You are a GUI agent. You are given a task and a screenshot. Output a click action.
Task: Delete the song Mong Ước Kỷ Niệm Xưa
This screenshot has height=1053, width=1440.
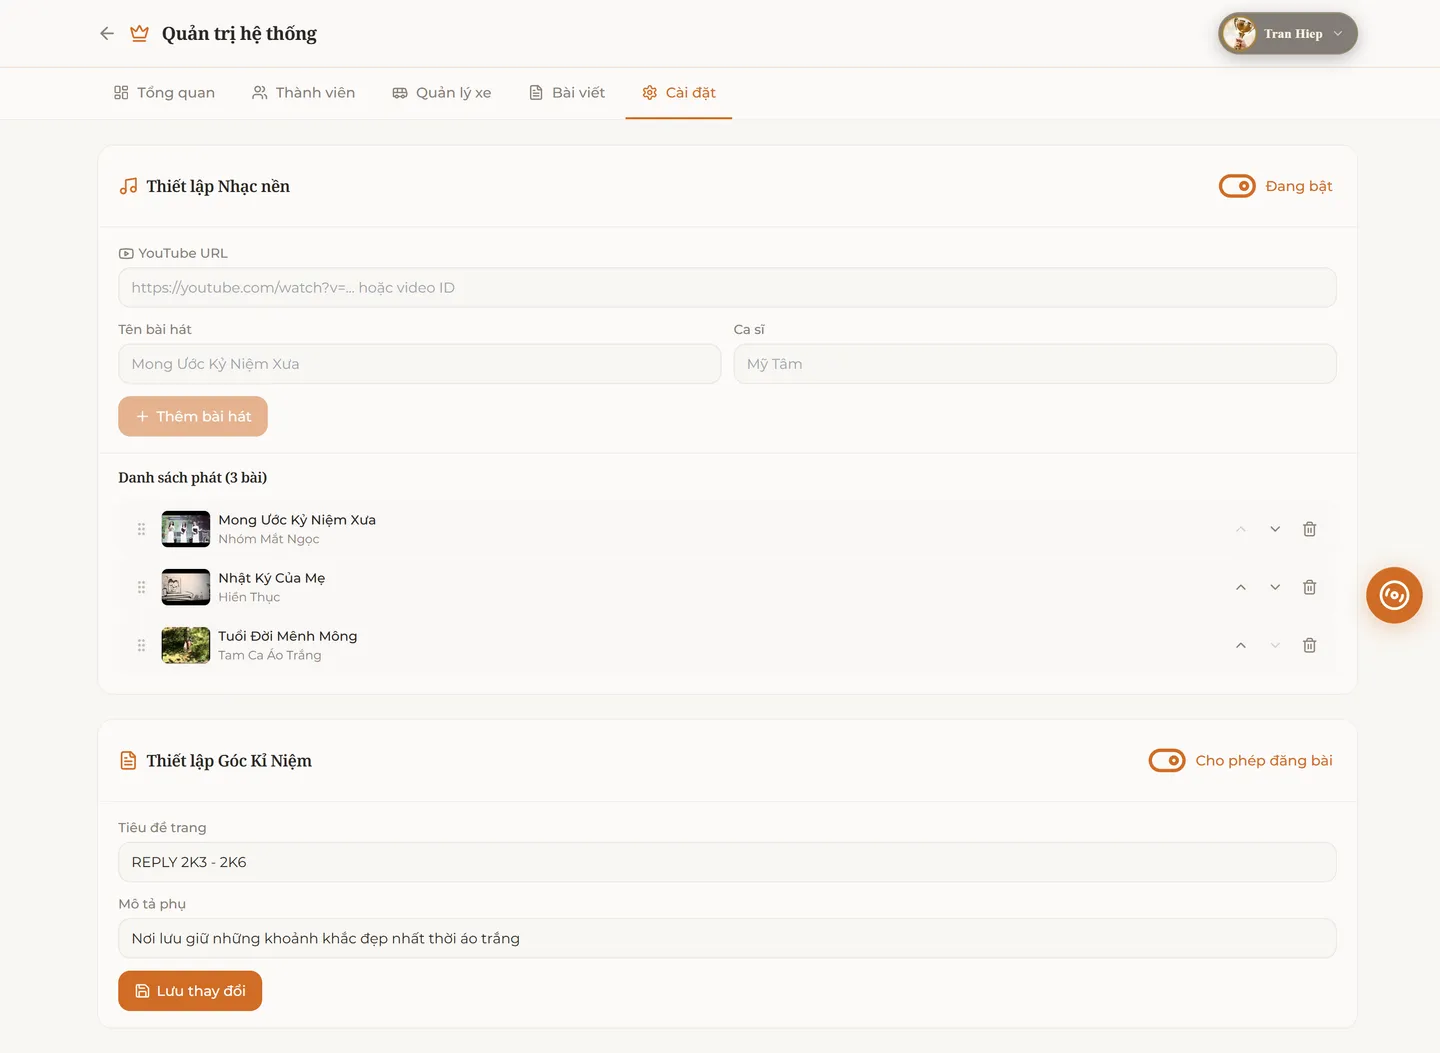1309,529
